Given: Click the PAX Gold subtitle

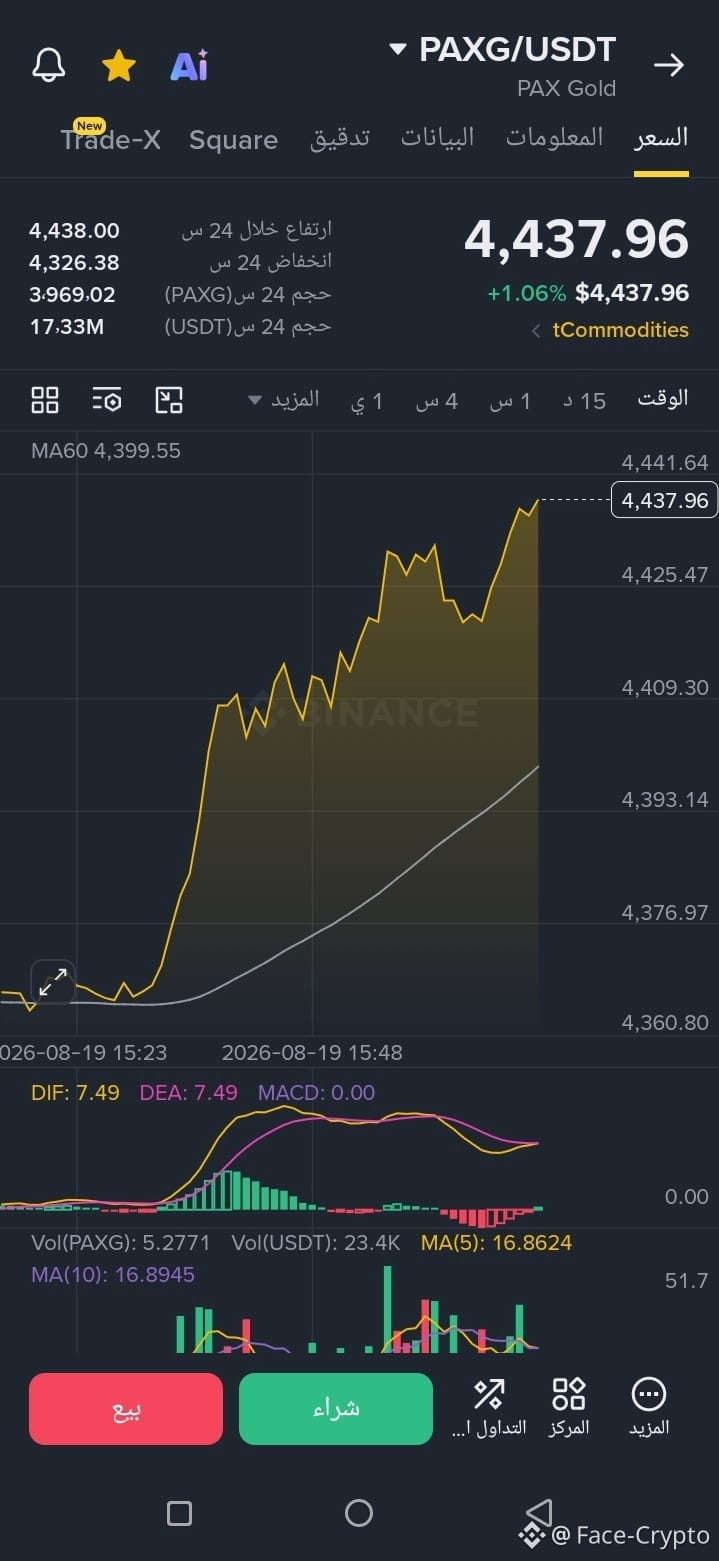Looking at the screenshot, I should (x=566, y=89).
